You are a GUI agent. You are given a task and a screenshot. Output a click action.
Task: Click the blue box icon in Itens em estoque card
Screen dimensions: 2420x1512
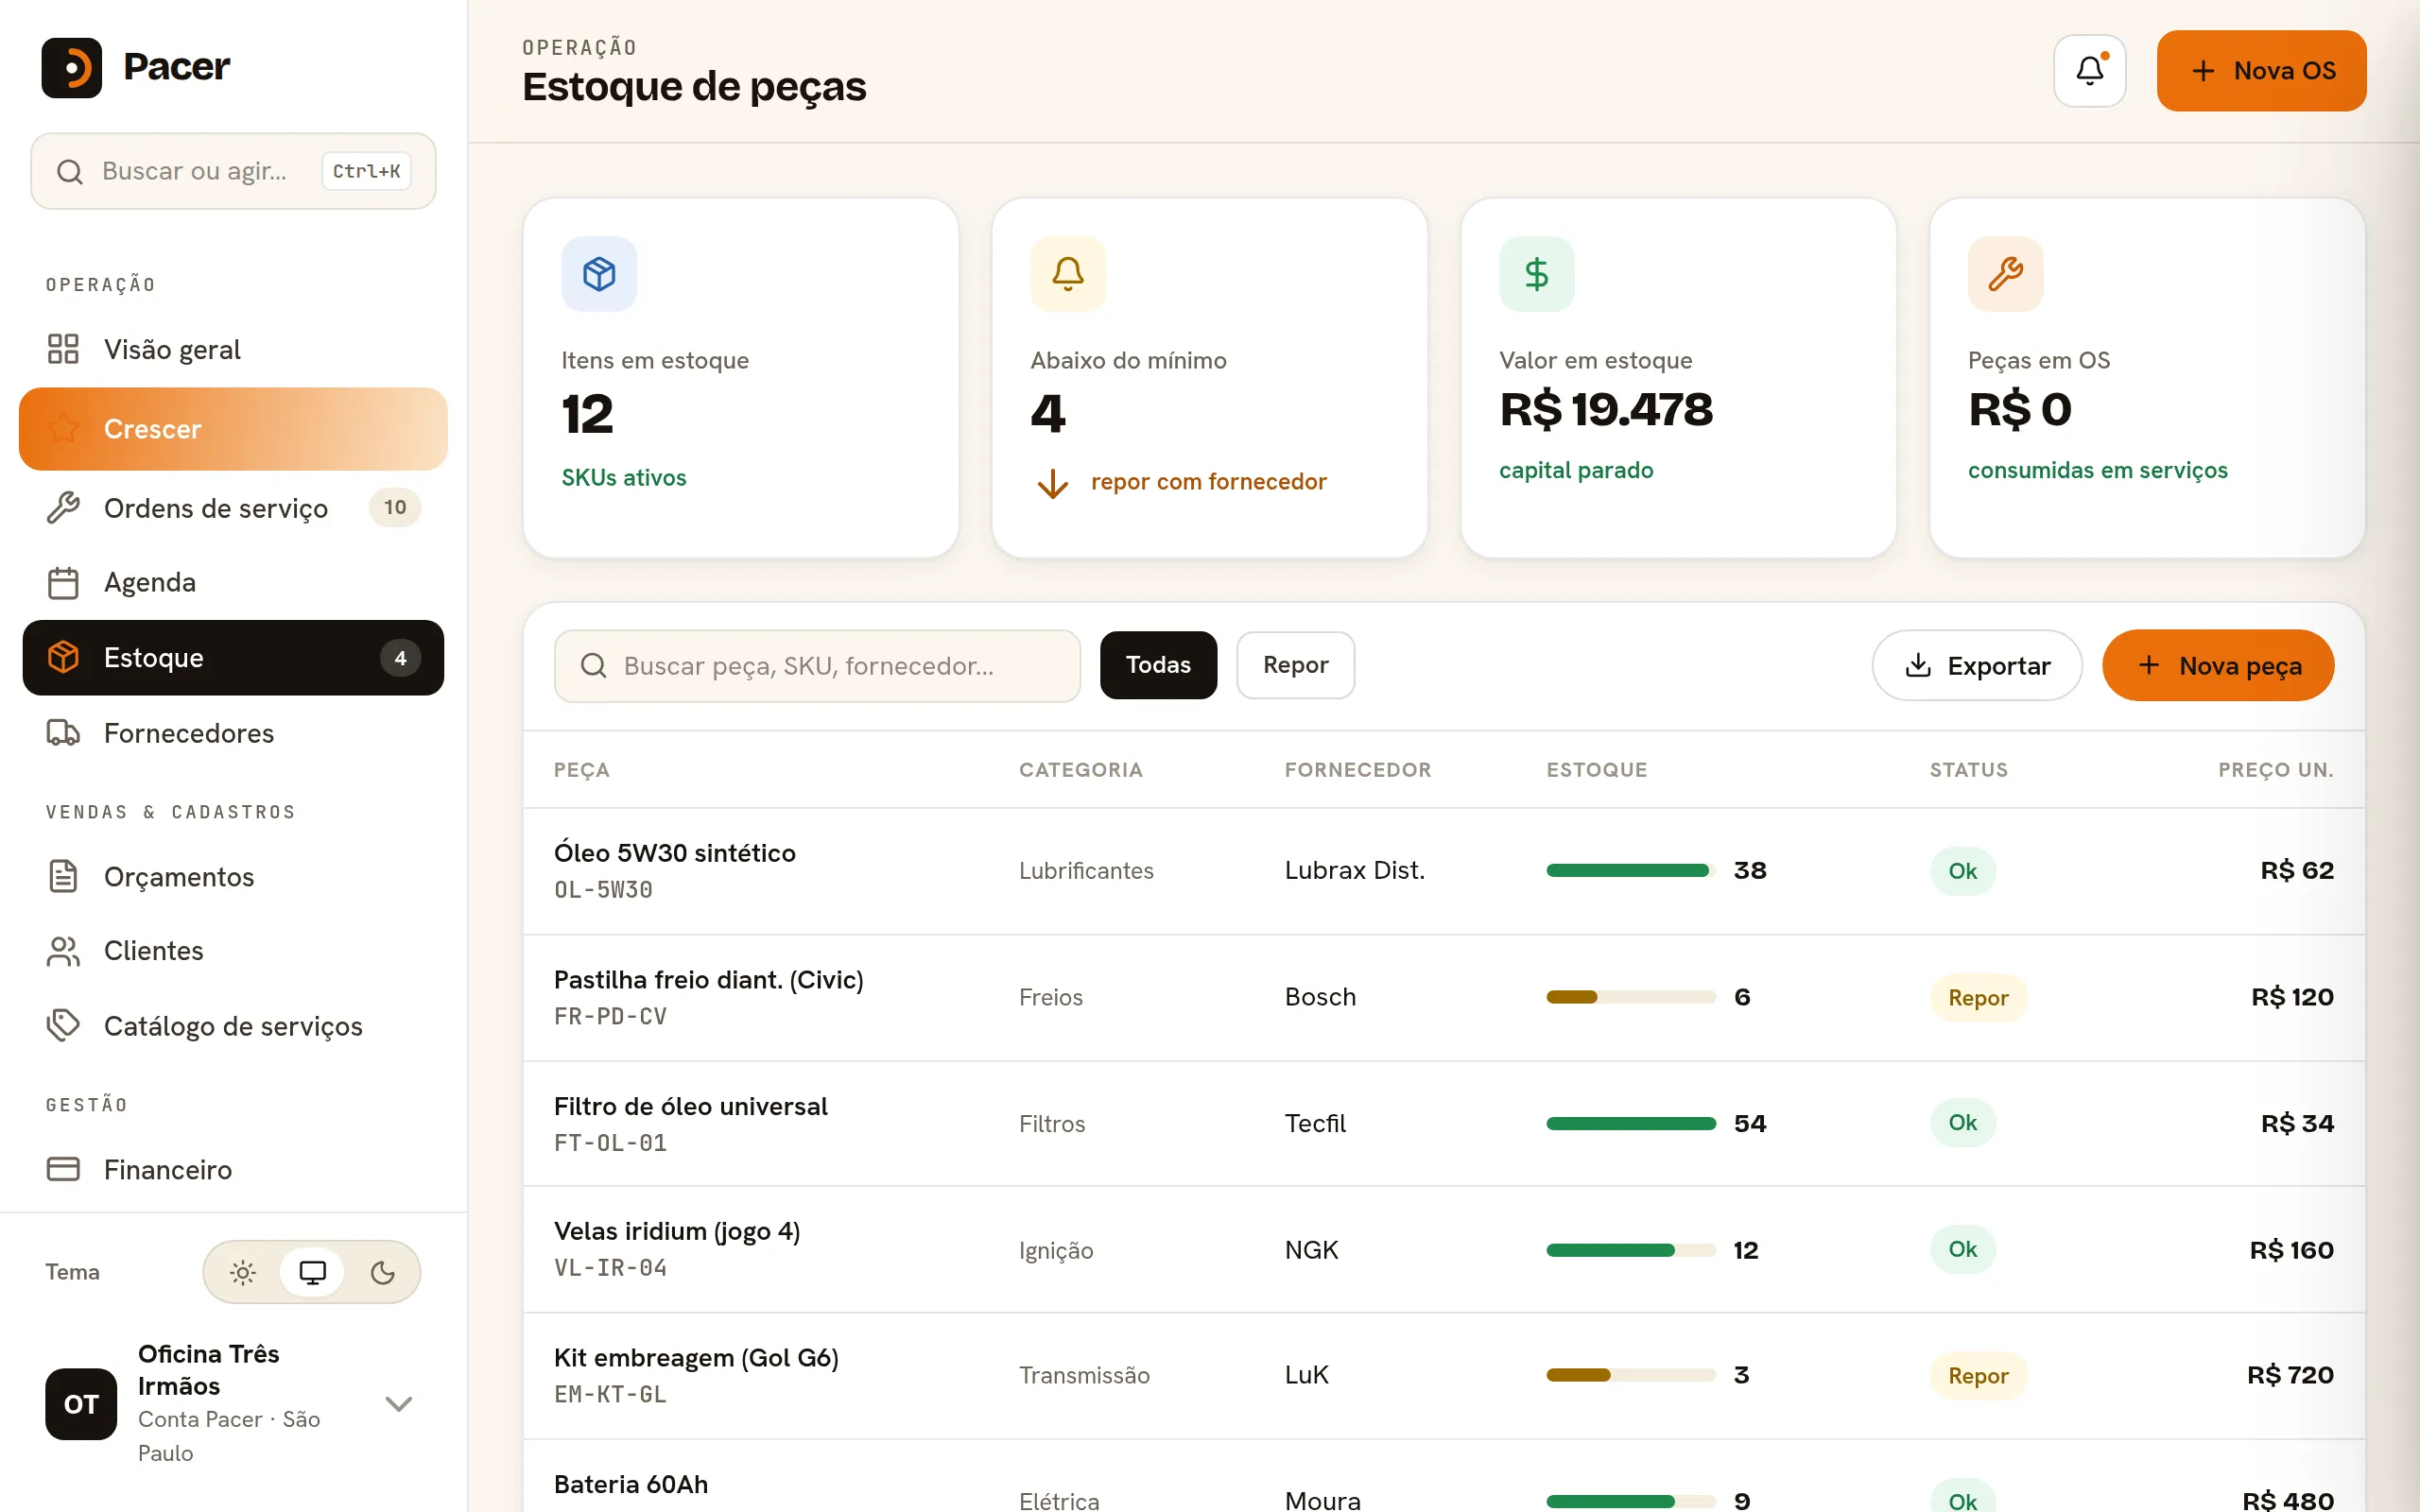point(599,273)
